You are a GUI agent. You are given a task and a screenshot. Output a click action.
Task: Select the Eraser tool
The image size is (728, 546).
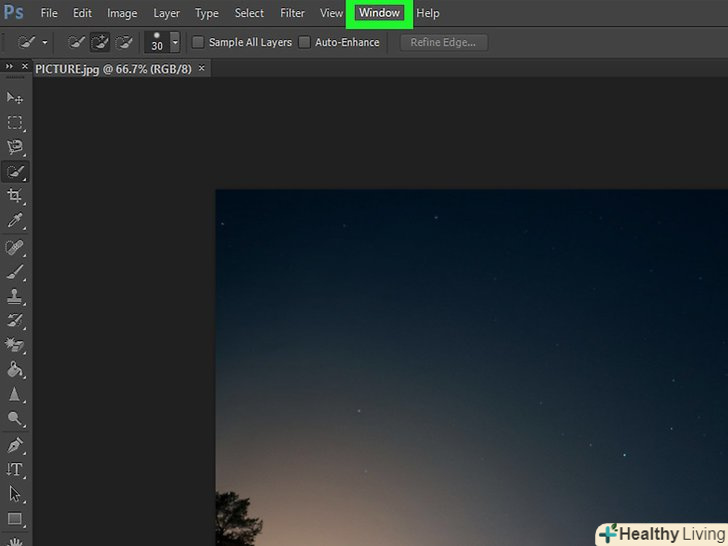point(14,344)
